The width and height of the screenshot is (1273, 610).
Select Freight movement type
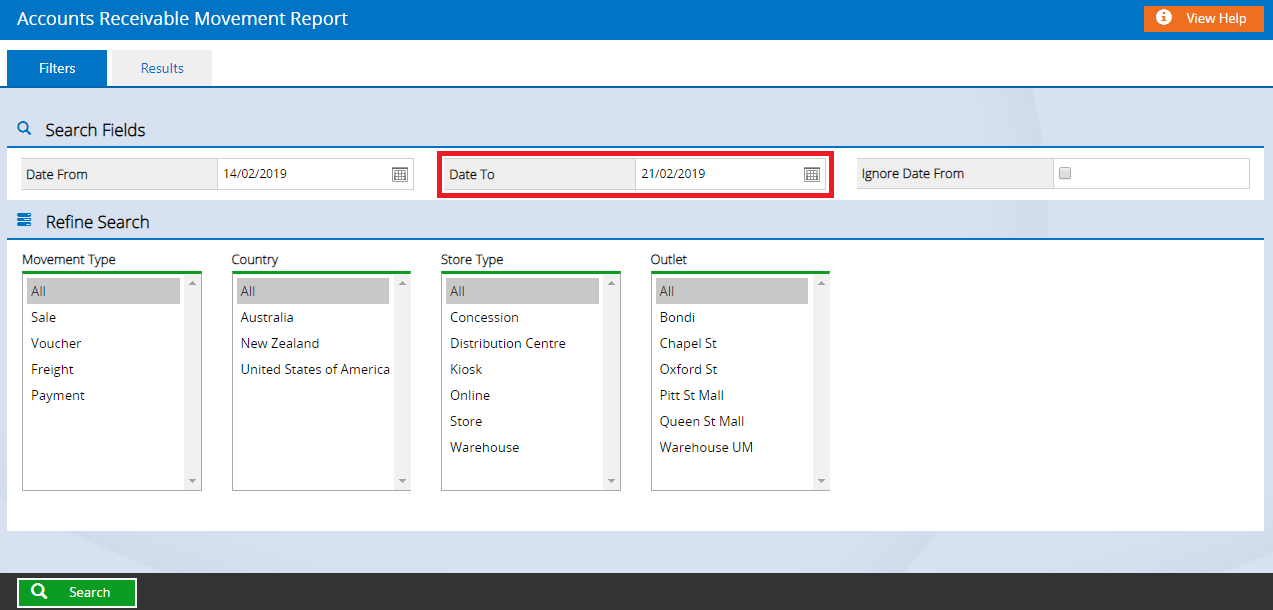tap(104, 369)
